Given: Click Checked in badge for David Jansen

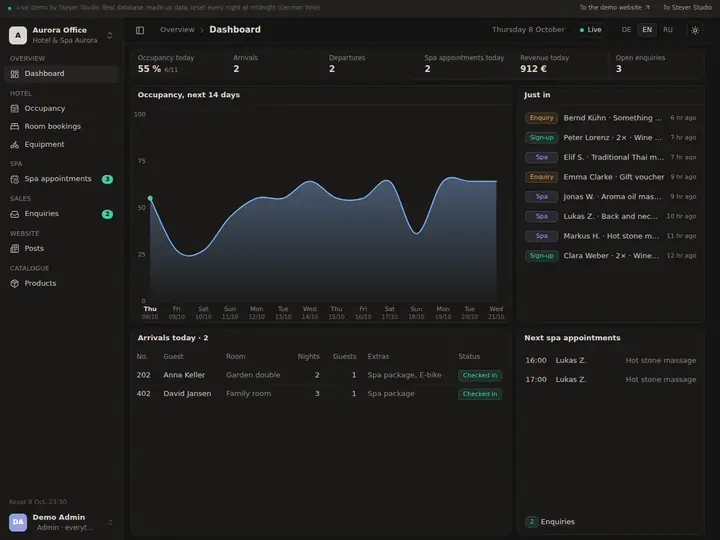Looking at the screenshot, I should point(480,394).
